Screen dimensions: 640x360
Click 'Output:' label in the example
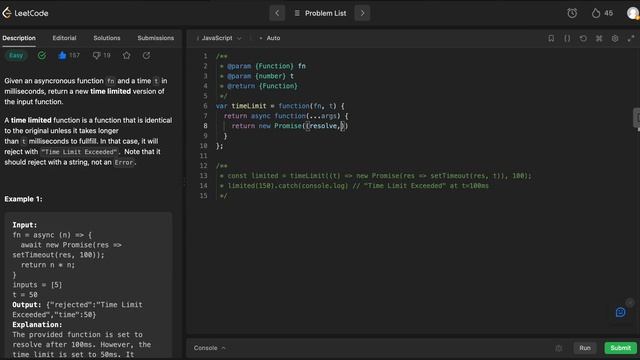(27, 304)
